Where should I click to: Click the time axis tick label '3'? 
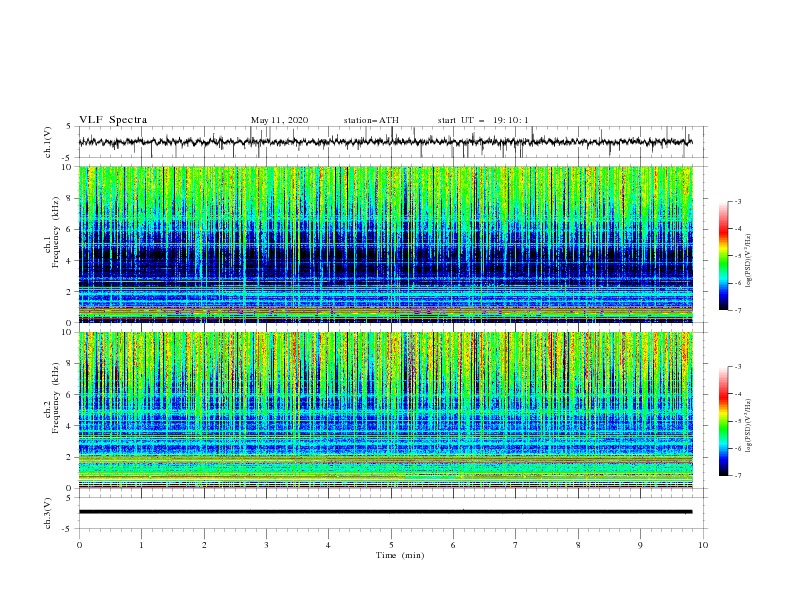[x=266, y=545]
